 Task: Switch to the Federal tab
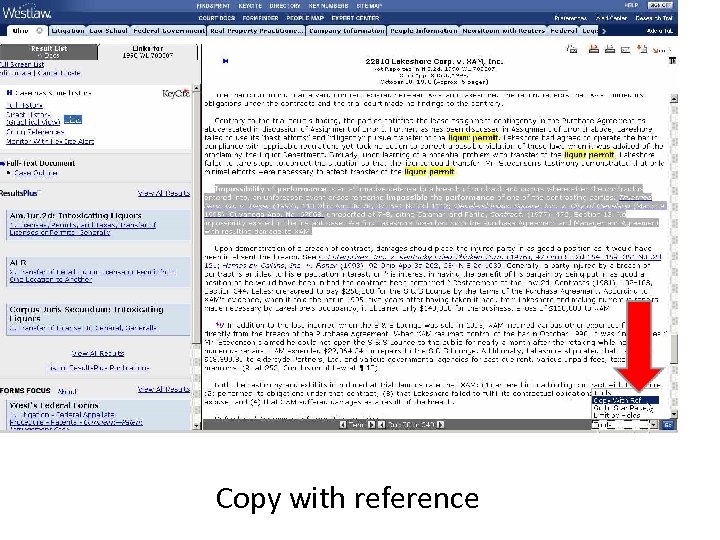(x=563, y=31)
